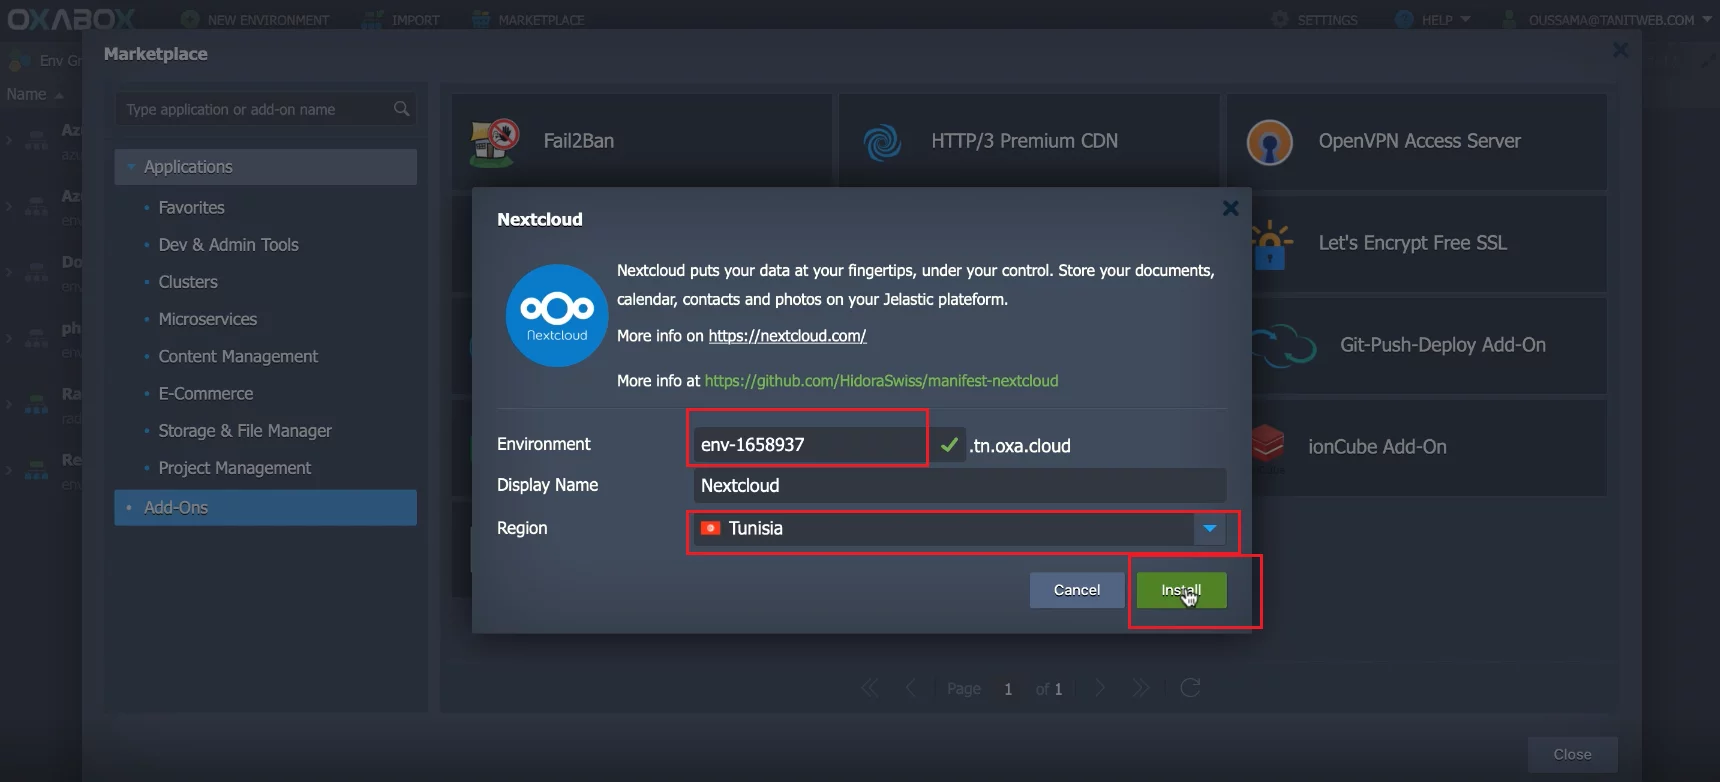The height and width of the screenshot is (782, 1720).
Task: Edit the Display Name field
Action: [x=960, y=485]
